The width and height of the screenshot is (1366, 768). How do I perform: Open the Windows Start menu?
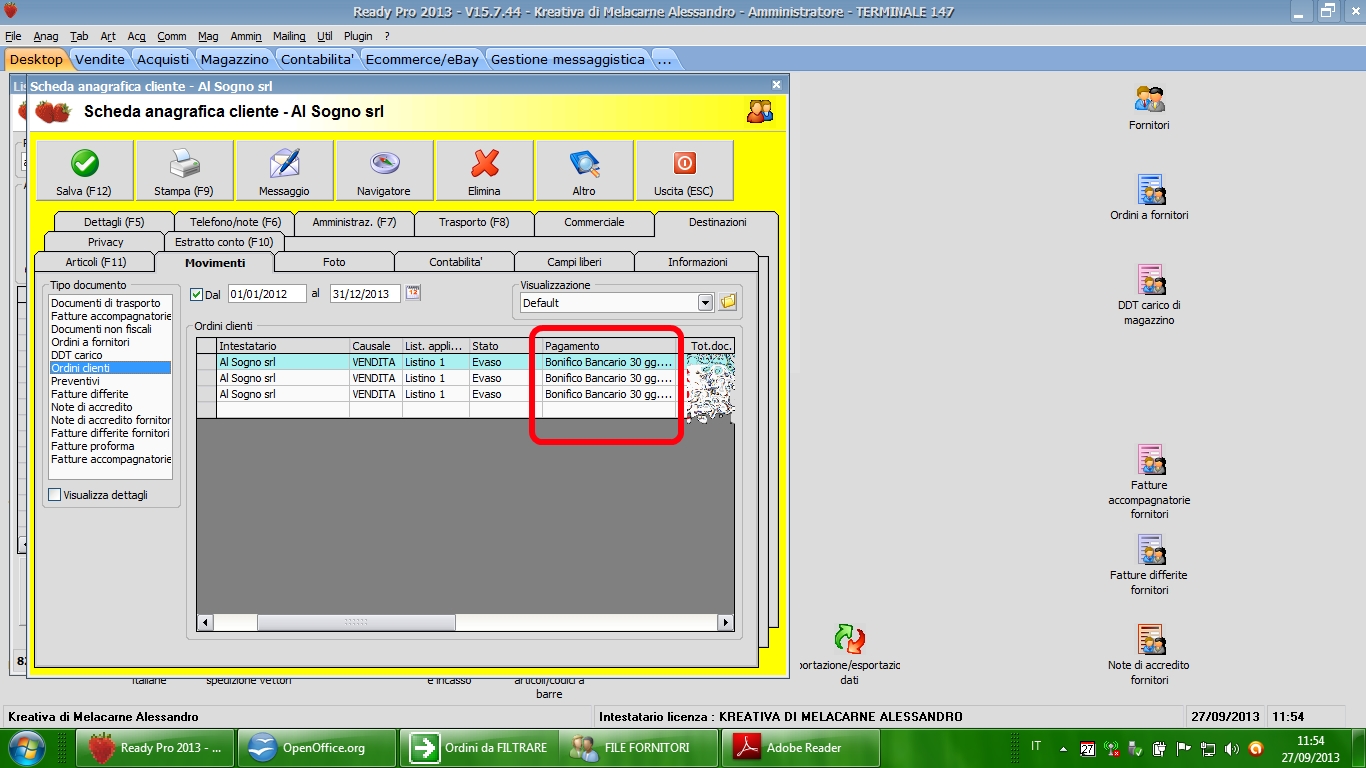click(x=27, y=747)
